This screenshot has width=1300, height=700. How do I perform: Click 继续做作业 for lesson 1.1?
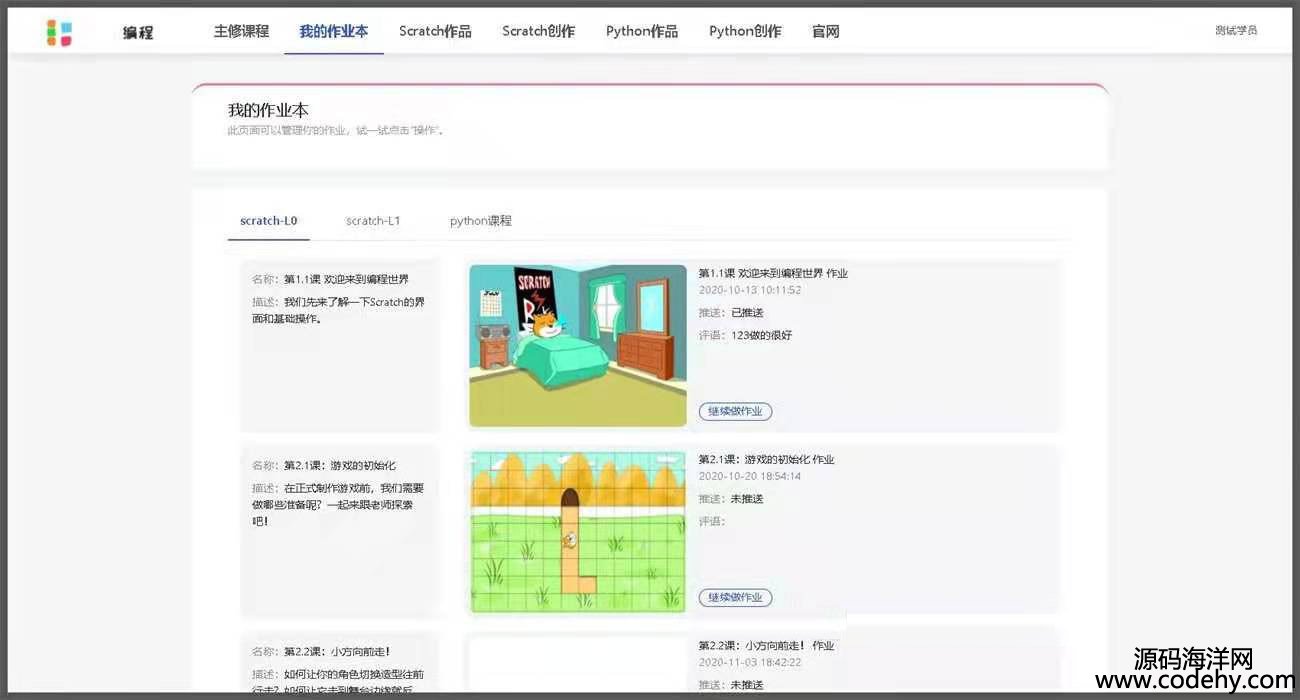pos(735,411)
